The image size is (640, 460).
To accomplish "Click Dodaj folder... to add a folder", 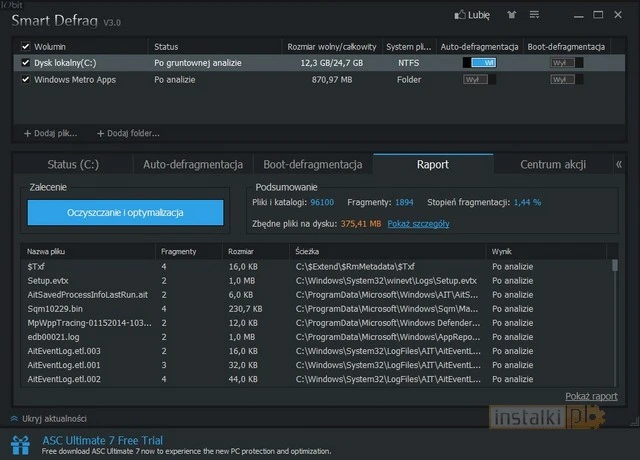I will (128, 133).
